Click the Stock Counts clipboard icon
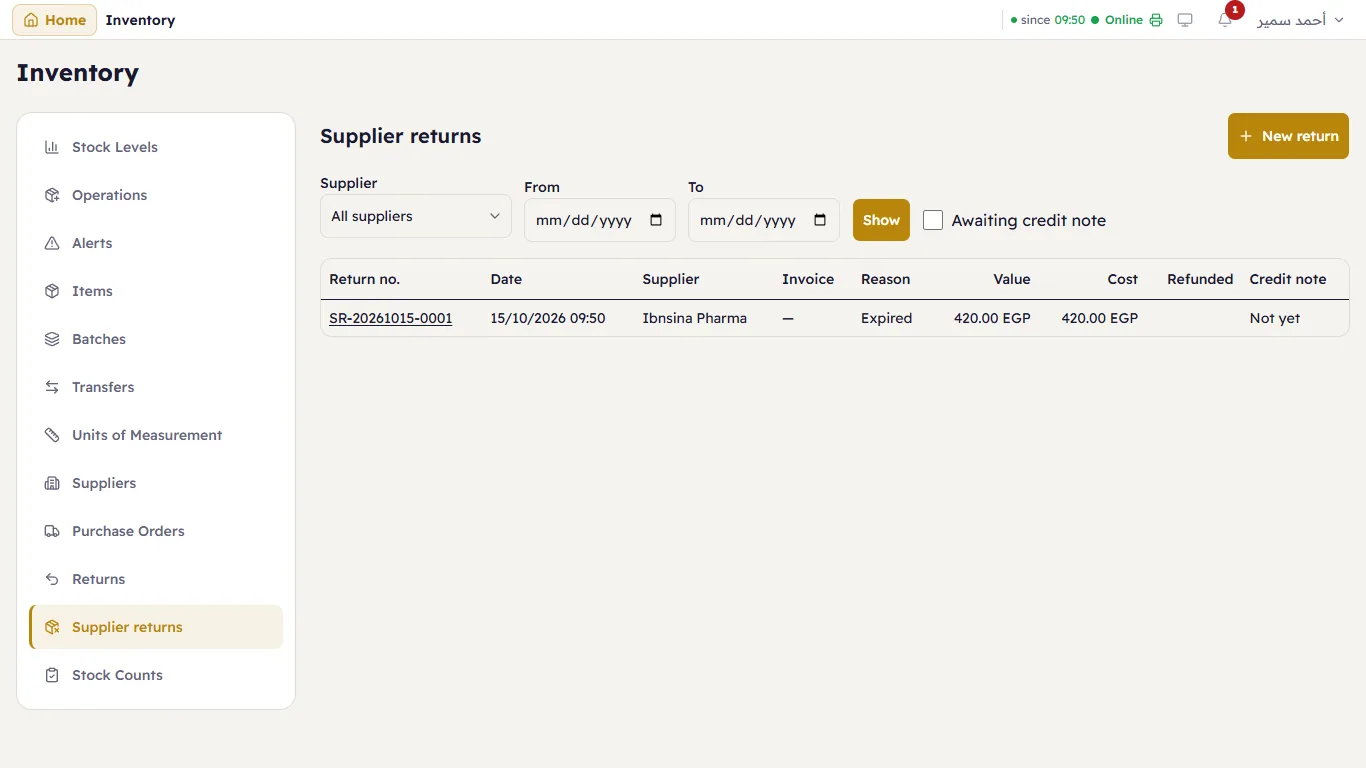This screenshot has height=768, width=1366. click(x=52, y=675)
